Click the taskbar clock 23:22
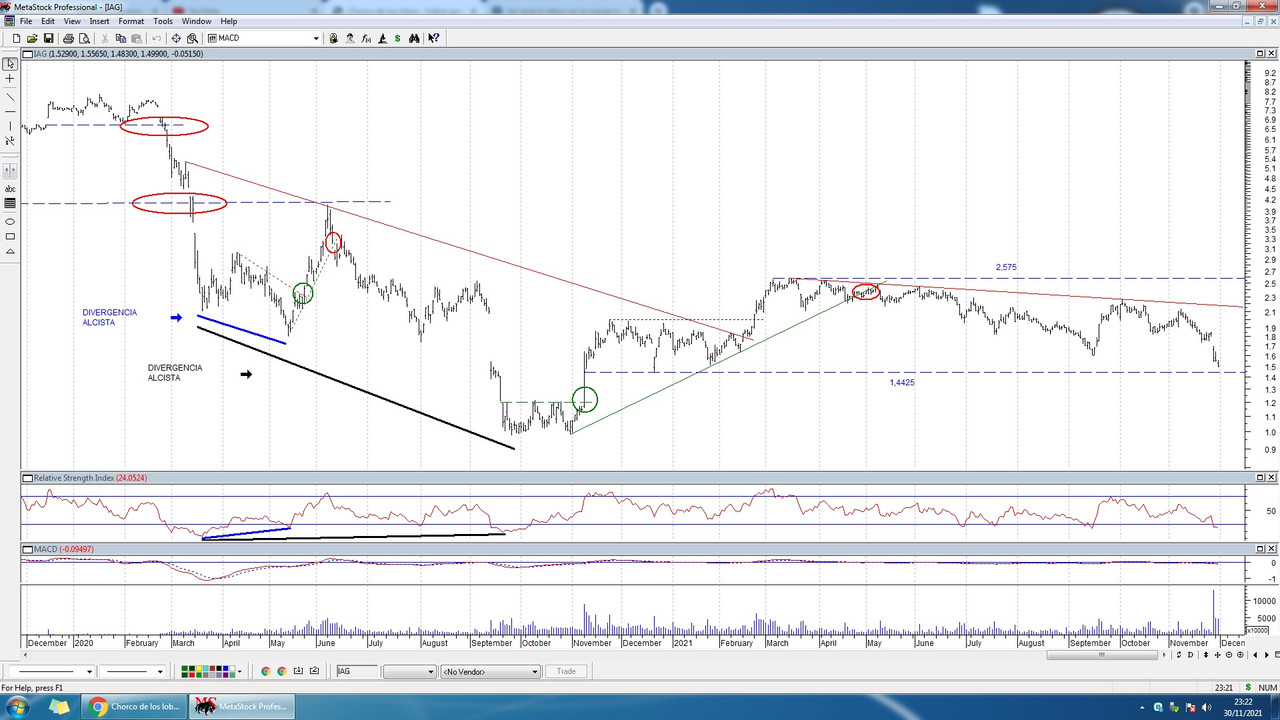1280x720 pixels. 1243,702
